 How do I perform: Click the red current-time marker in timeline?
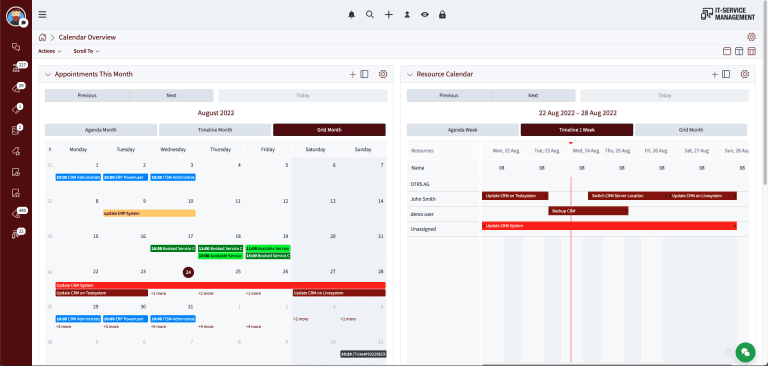point(571,143)
